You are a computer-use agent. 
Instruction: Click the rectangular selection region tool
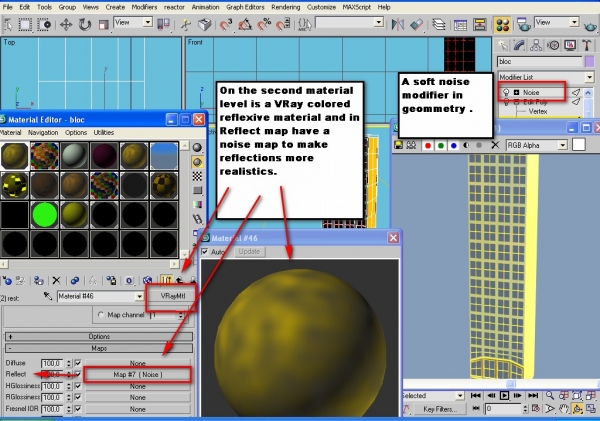pos(25,25)
